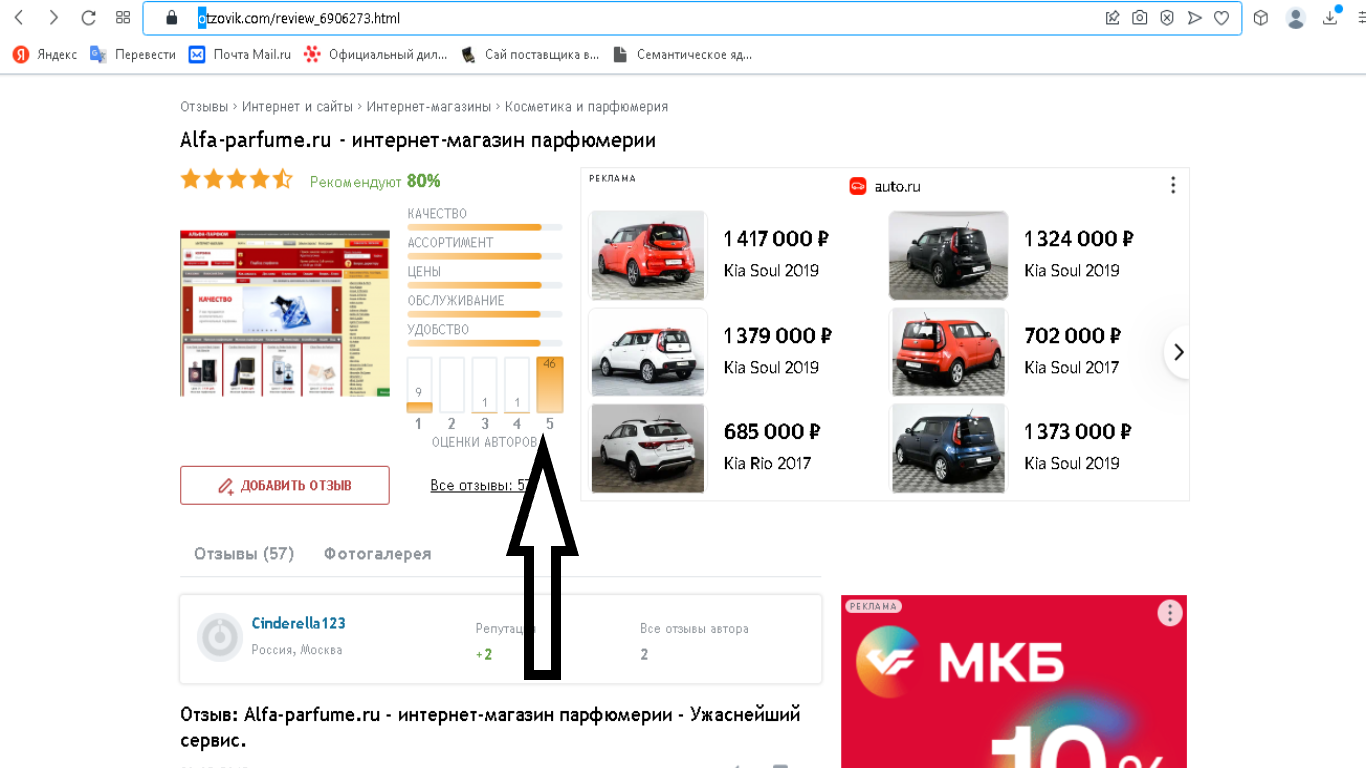Screen dimensions: 1366x768
Task: Click Рекомендуют 80% text
Action: click(375, 181)
